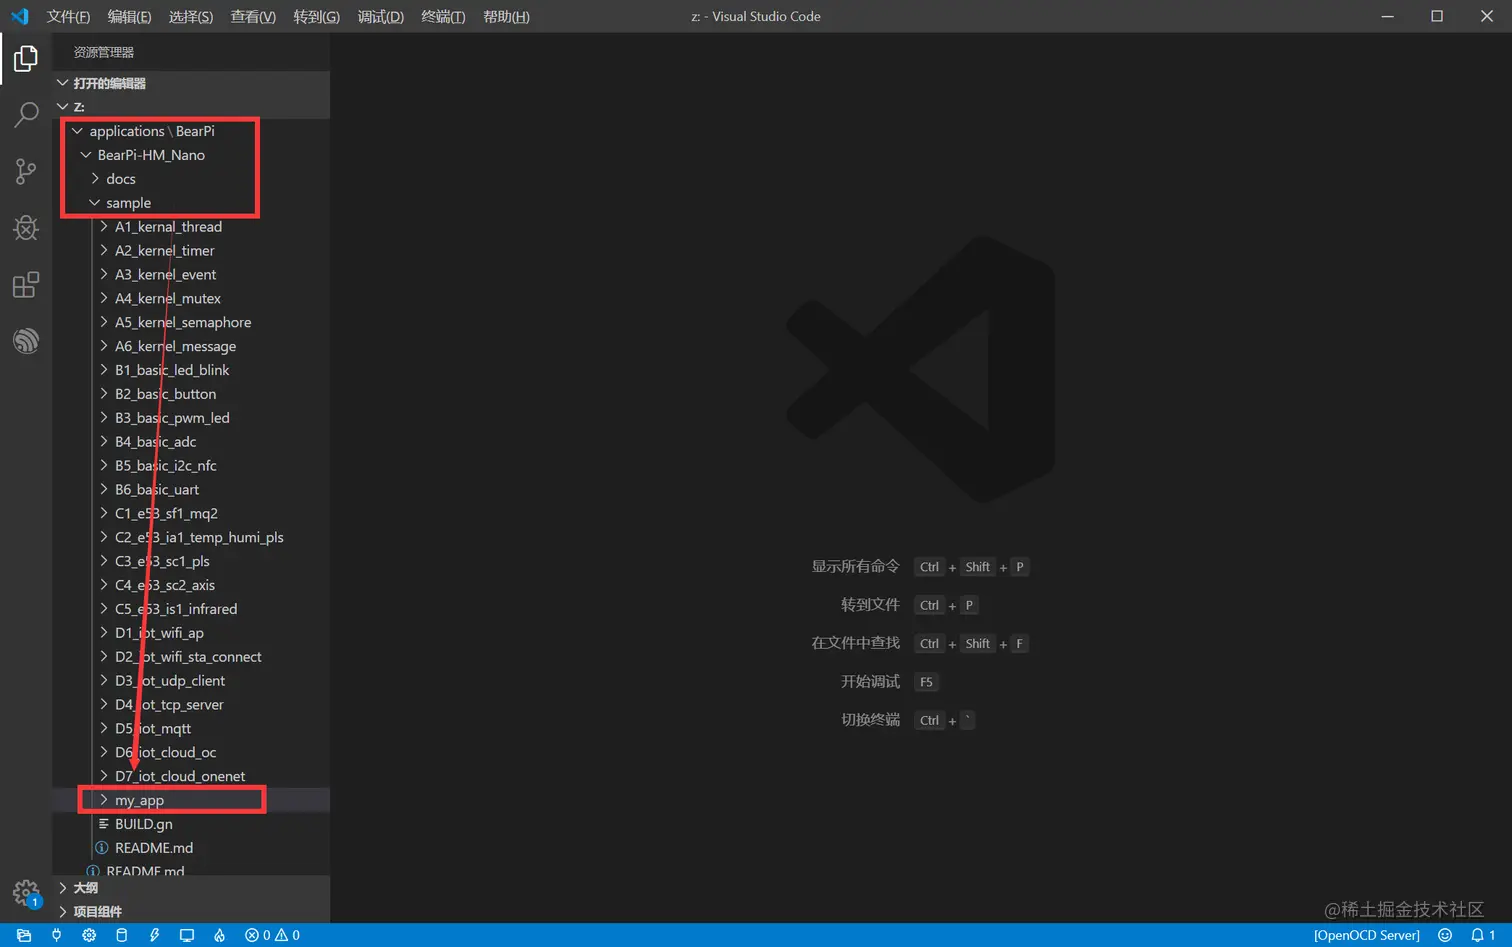
Task: Expand the B1_basic_led_blink folder
Action: click(x=191, y=370)
